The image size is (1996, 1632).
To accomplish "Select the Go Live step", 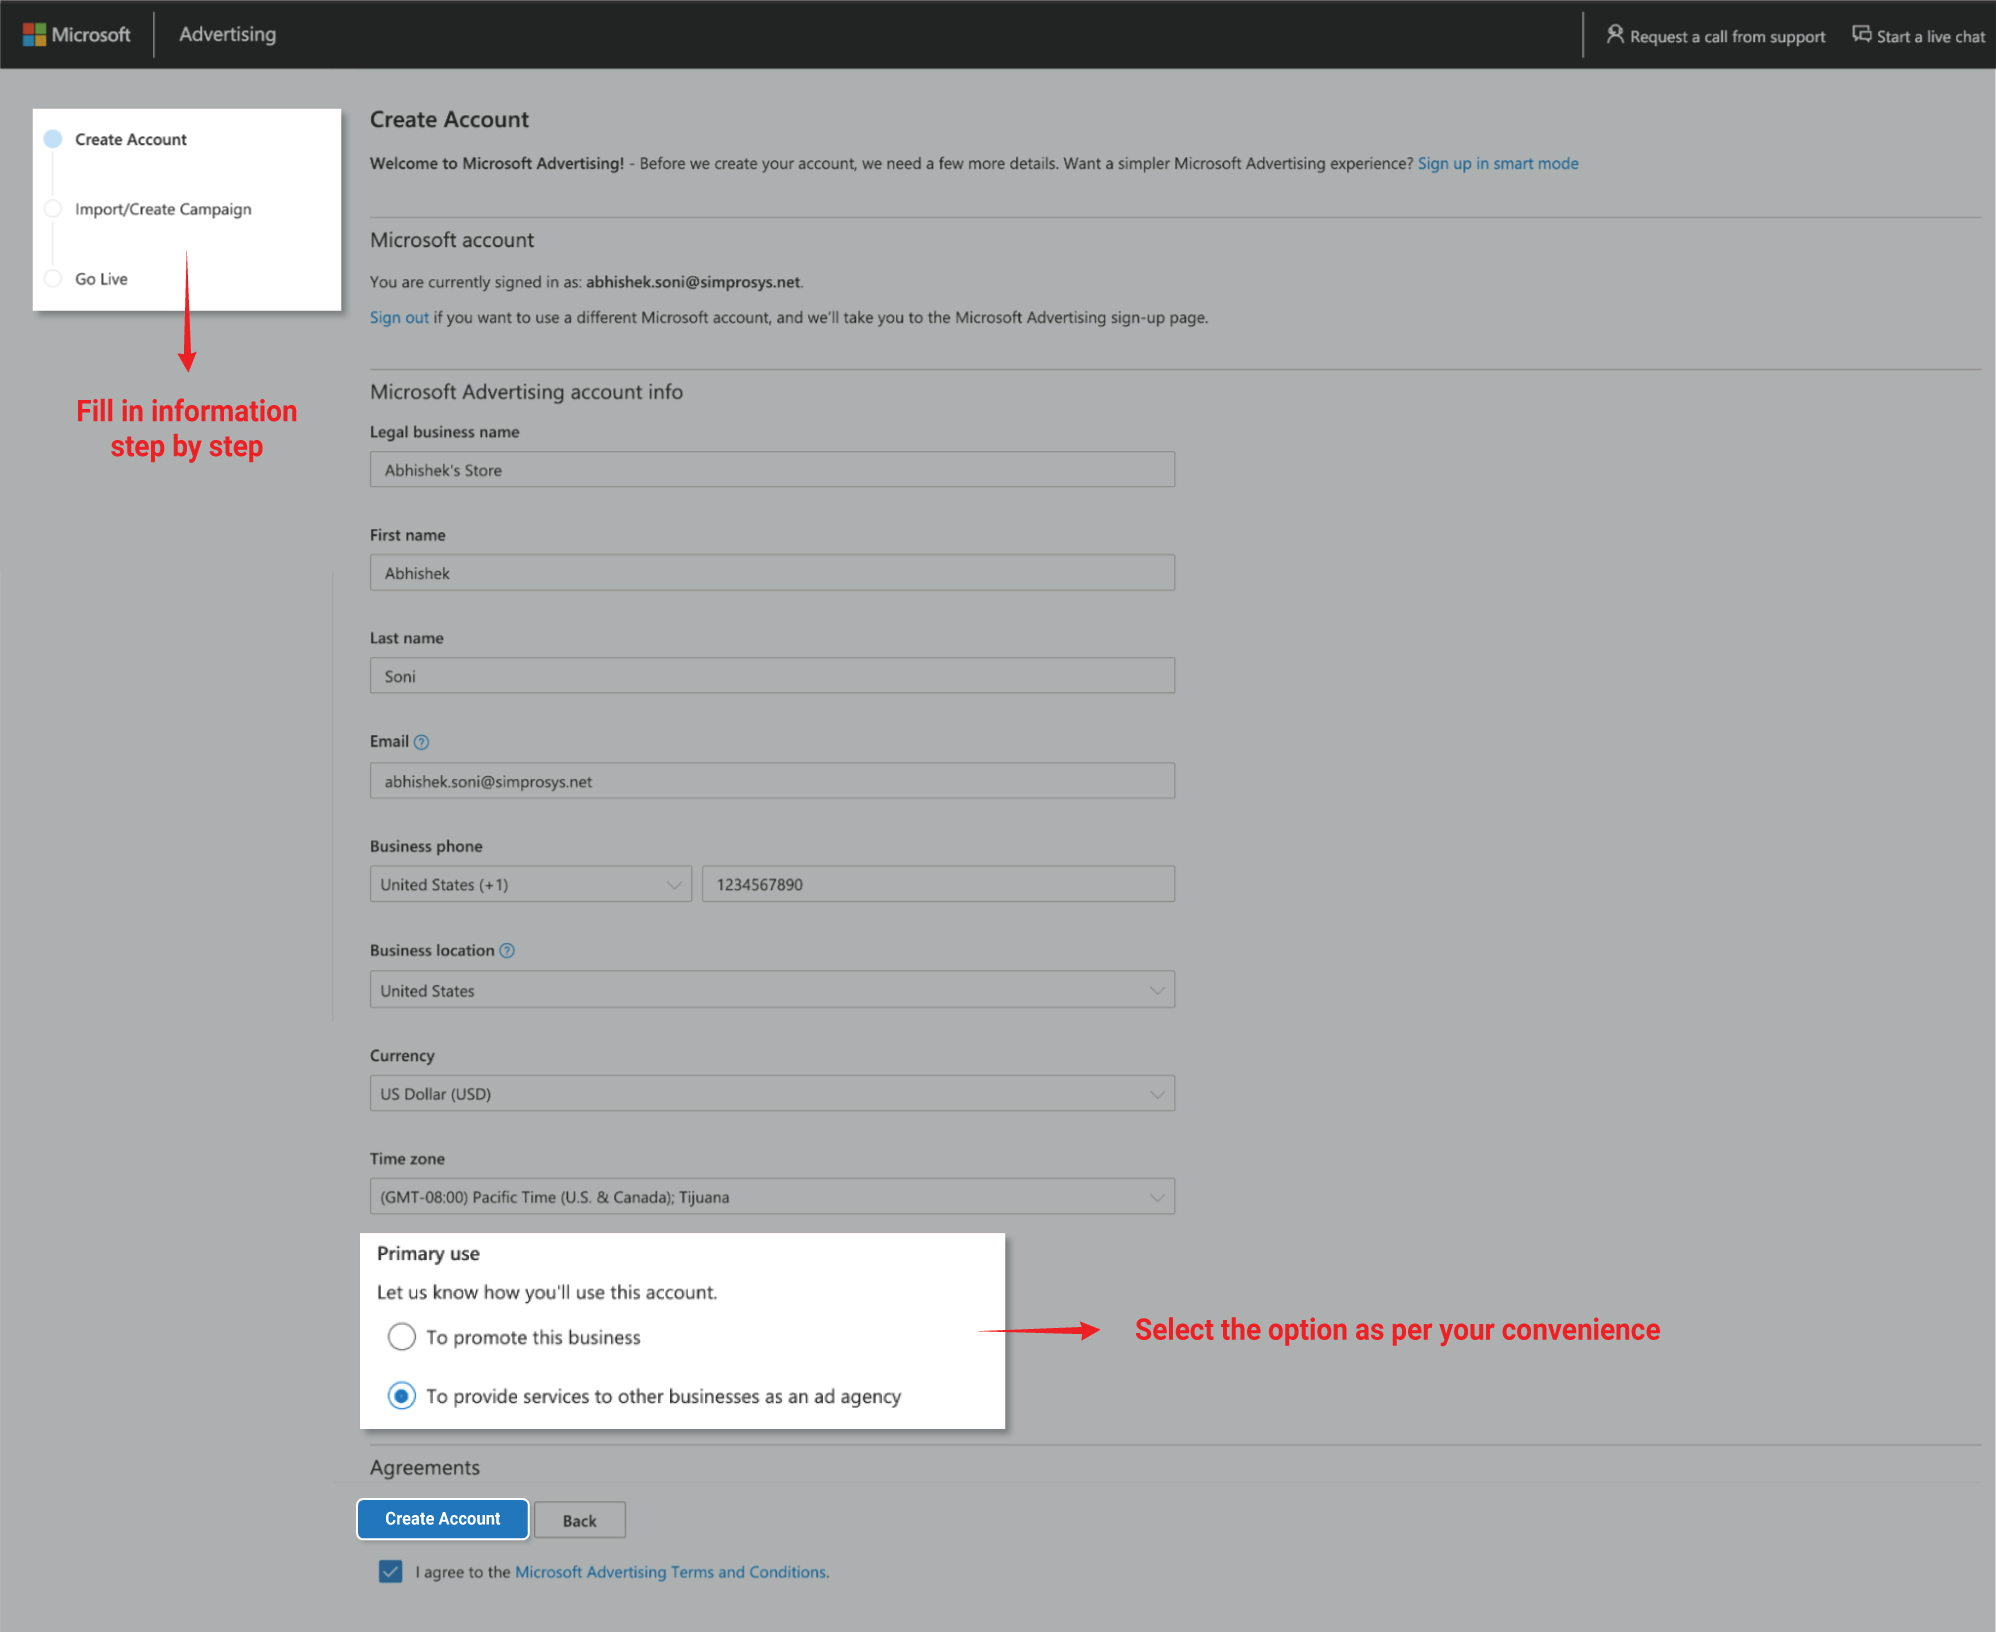I will pyautogui.click(x=101, y=279).
